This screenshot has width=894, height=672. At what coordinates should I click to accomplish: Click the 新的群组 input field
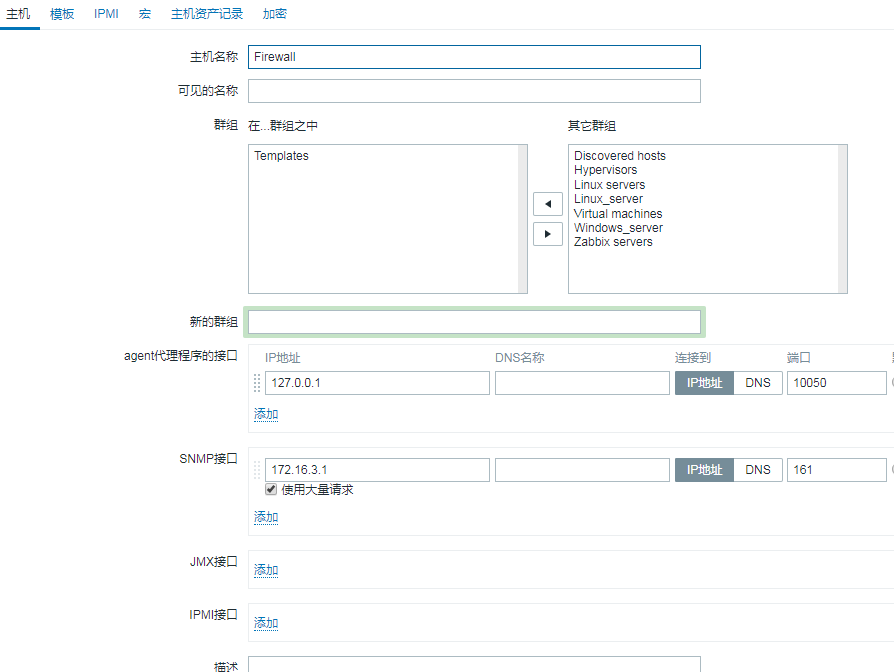(474, 322)
